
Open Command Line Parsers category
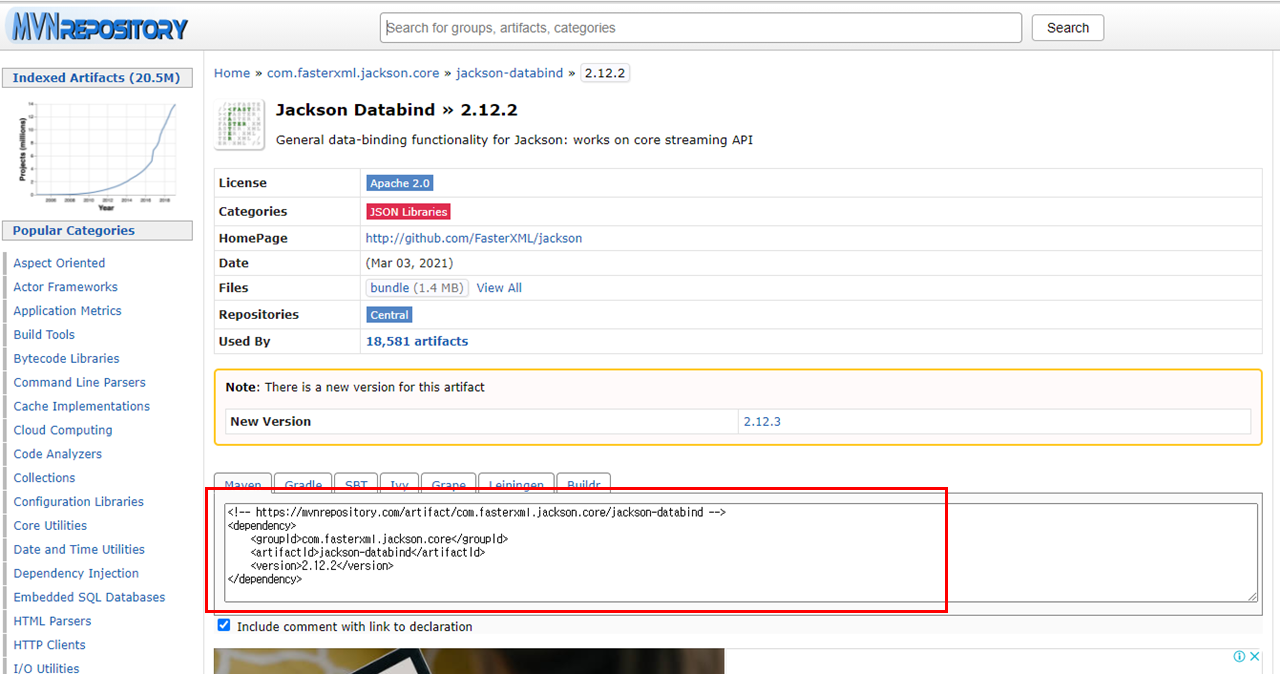(x=79, y=382)
